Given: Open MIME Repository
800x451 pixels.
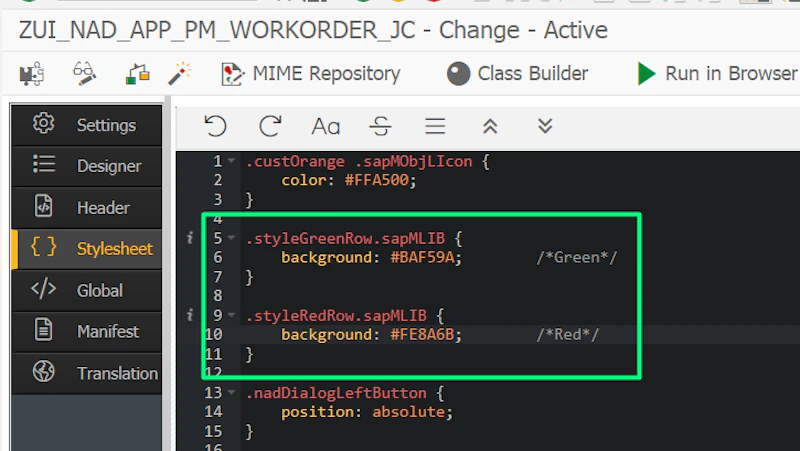Looking at the screenshot, I should tap(311, 74).
